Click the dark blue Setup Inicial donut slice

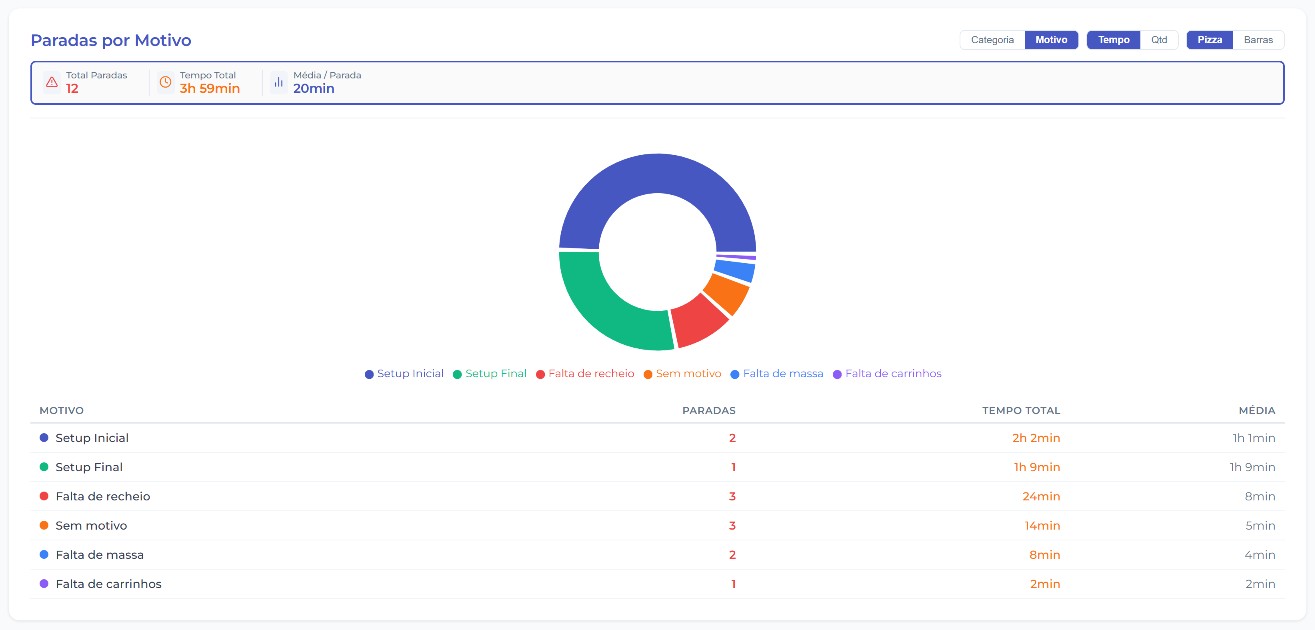click(x=657, y=174)
